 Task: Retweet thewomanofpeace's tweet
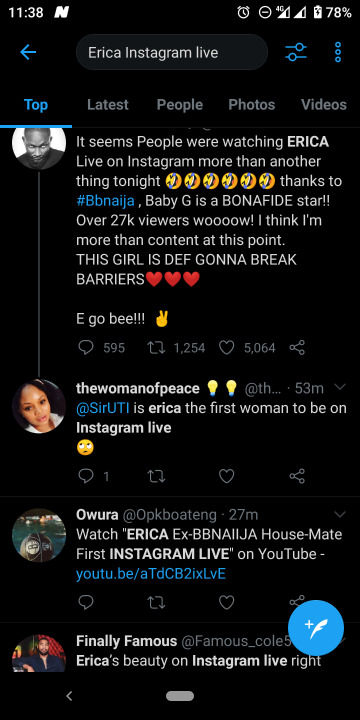(156, 476)
